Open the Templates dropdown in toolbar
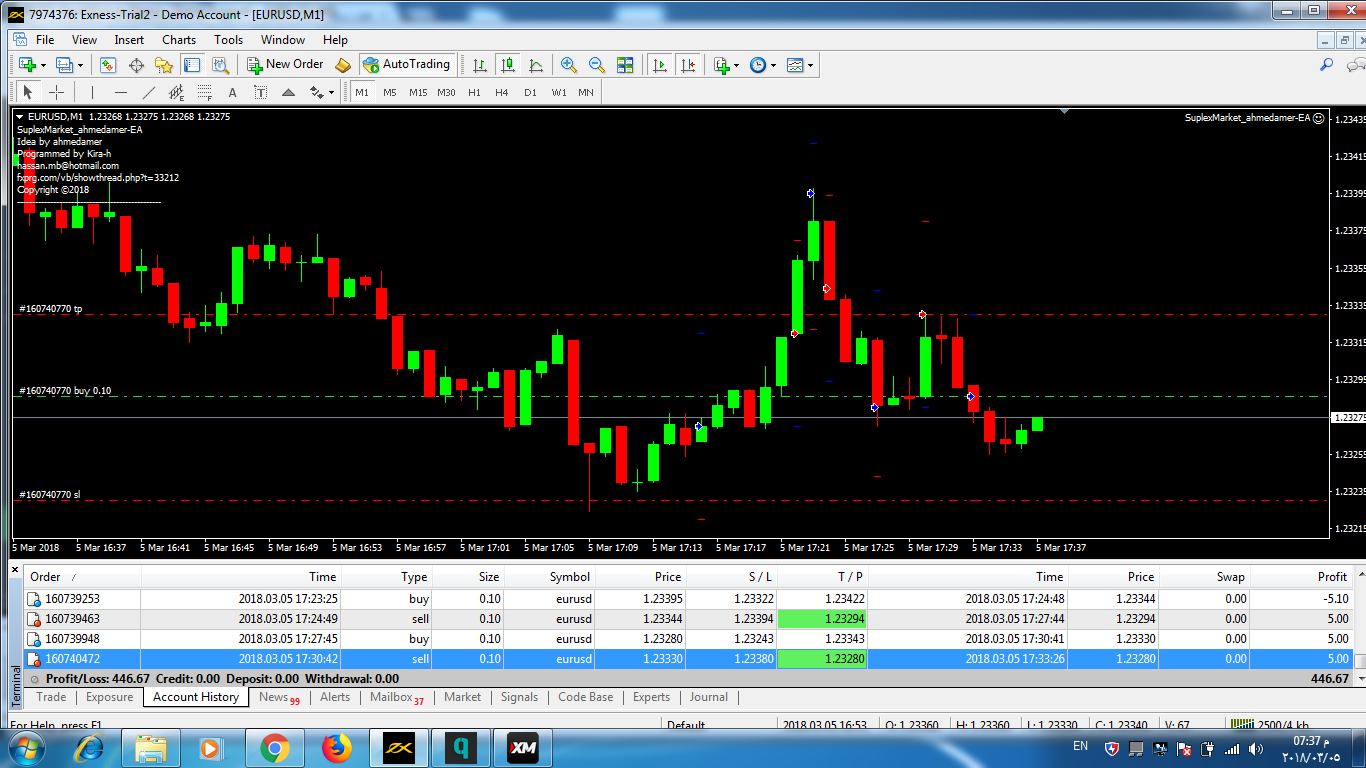 click(810, 65)
